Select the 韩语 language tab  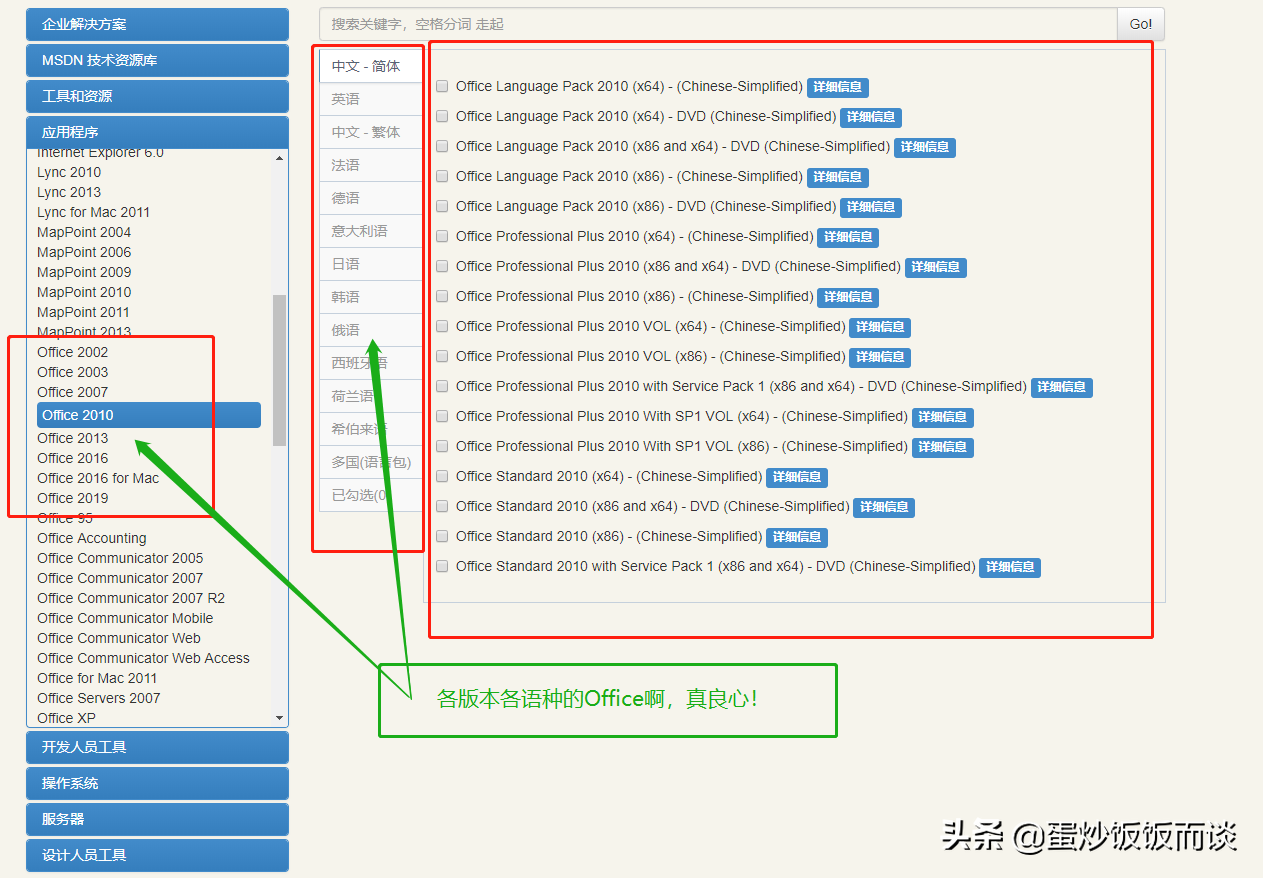tap(370, 297)
